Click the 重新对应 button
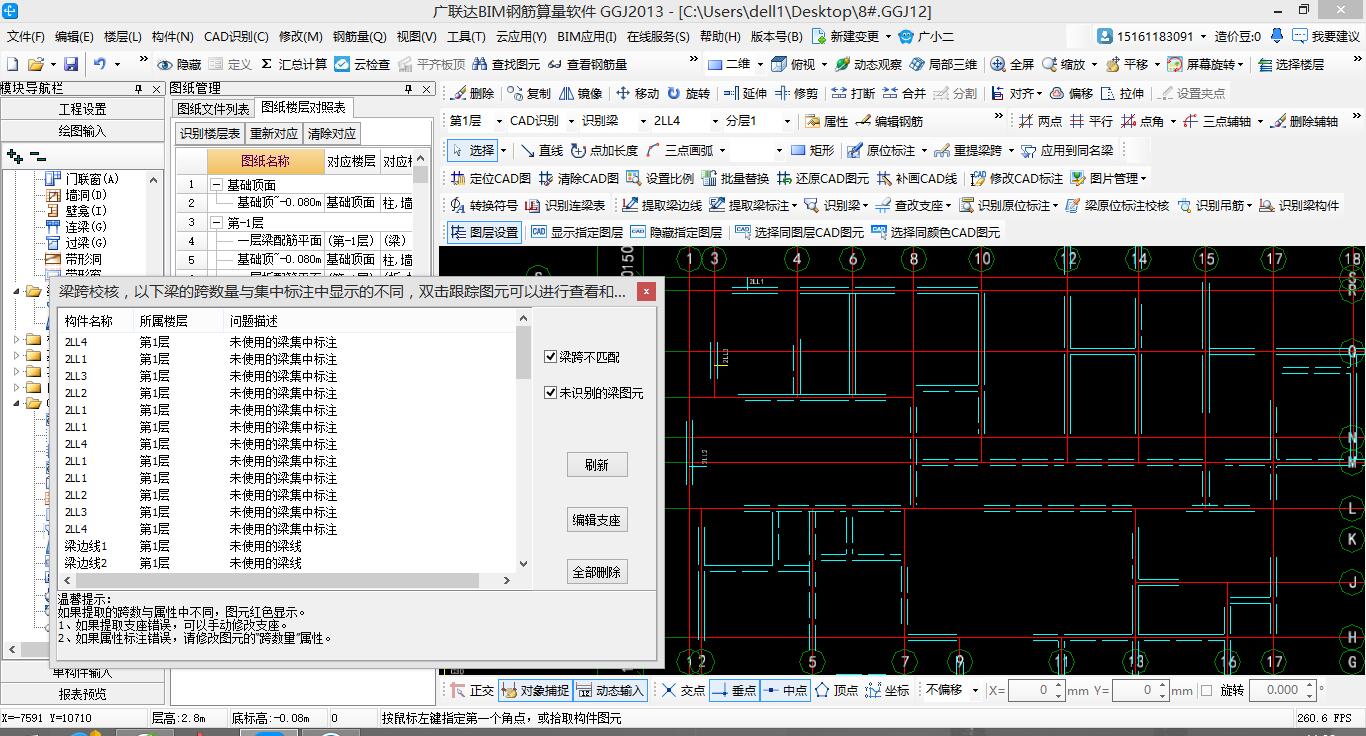The image size is (1366, 736). click(274, 133)
